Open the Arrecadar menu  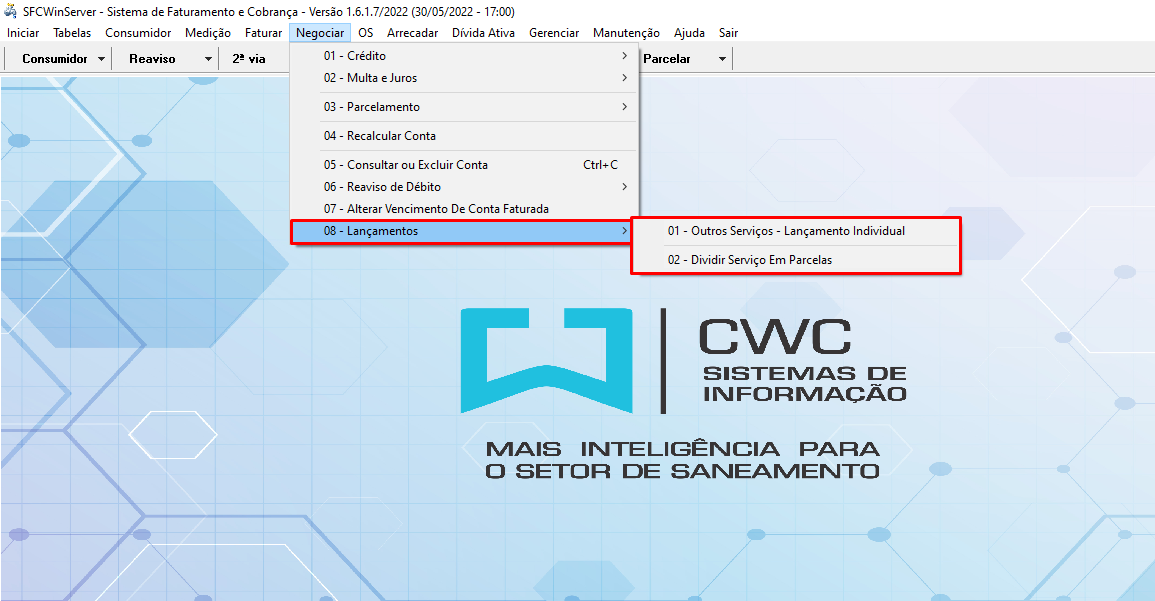click(412, 32)
